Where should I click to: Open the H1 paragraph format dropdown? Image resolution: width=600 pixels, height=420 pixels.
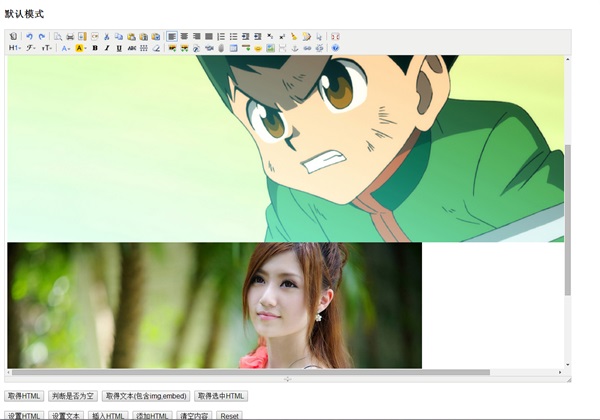(x=15, y=48)
